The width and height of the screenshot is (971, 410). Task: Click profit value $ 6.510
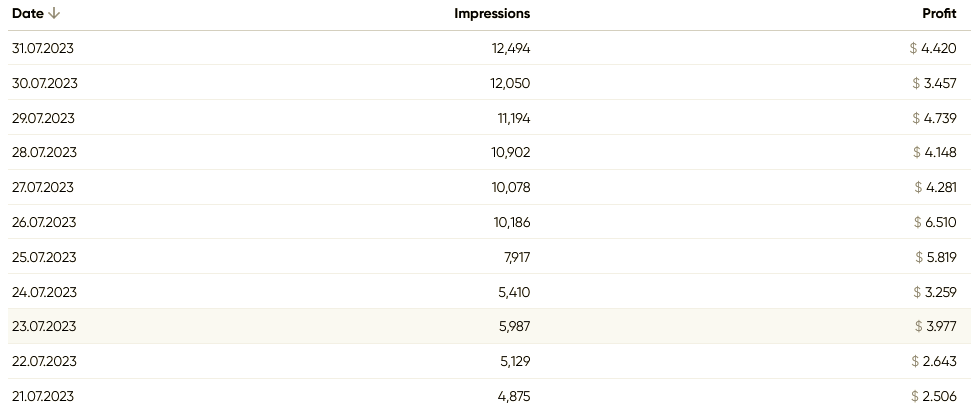pyautogui.click(x=935, y=222)
